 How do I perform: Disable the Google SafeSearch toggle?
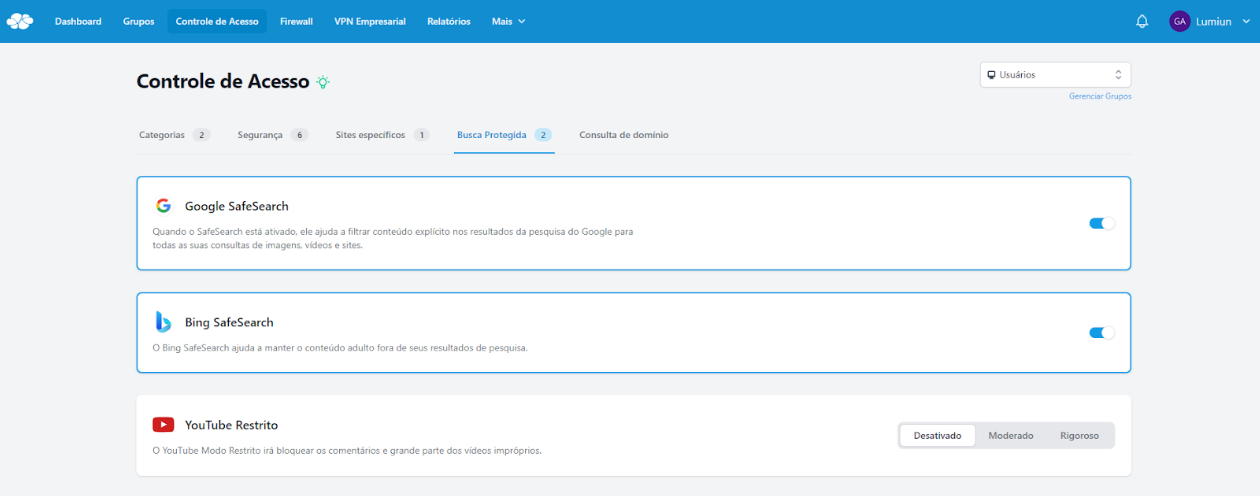(x=1102, y=223)
